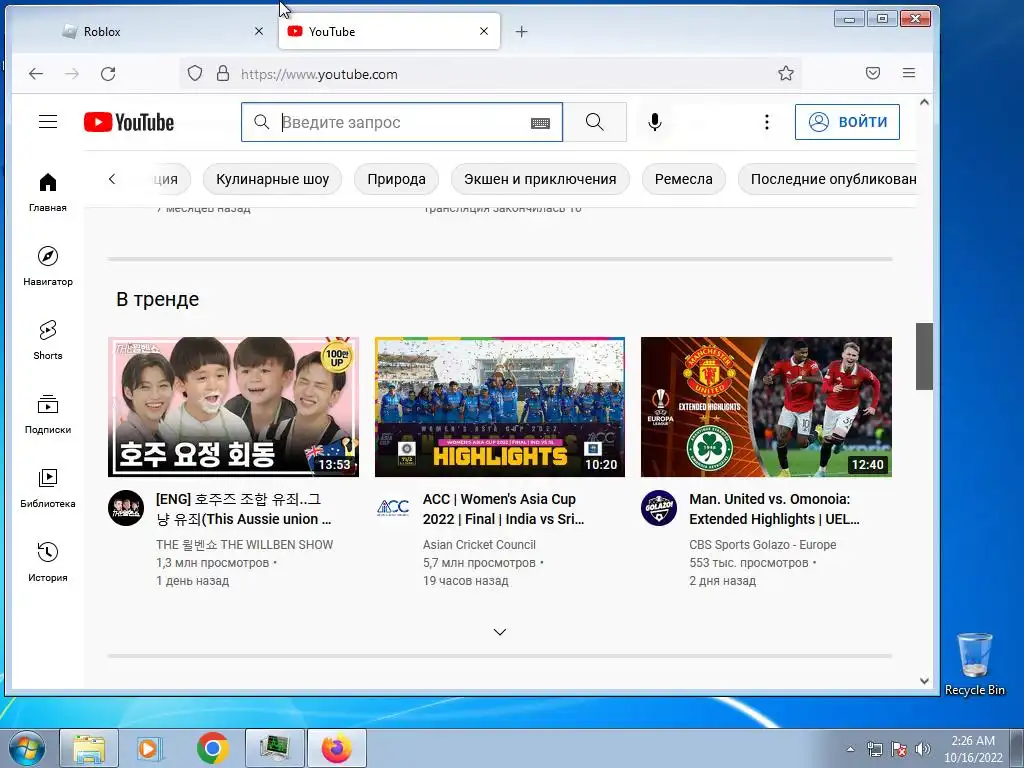Start voice search with microphone icon
Screen dimensions: 1024x768
[654, 122]
